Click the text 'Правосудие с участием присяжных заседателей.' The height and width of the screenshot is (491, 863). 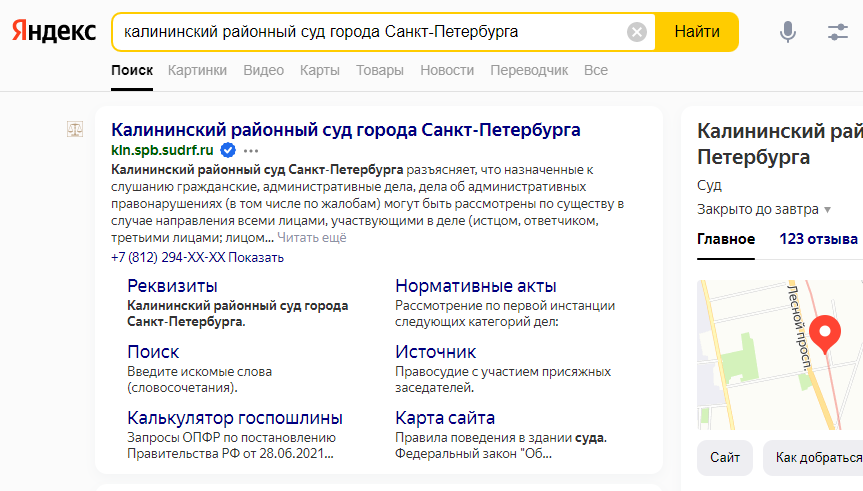point(503,380)
